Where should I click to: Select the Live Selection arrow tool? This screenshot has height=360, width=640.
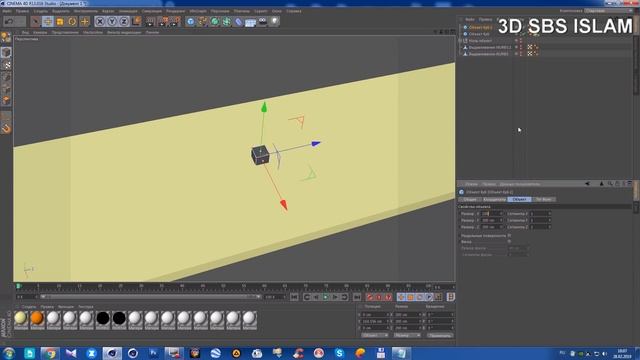(x=36, y=21)
